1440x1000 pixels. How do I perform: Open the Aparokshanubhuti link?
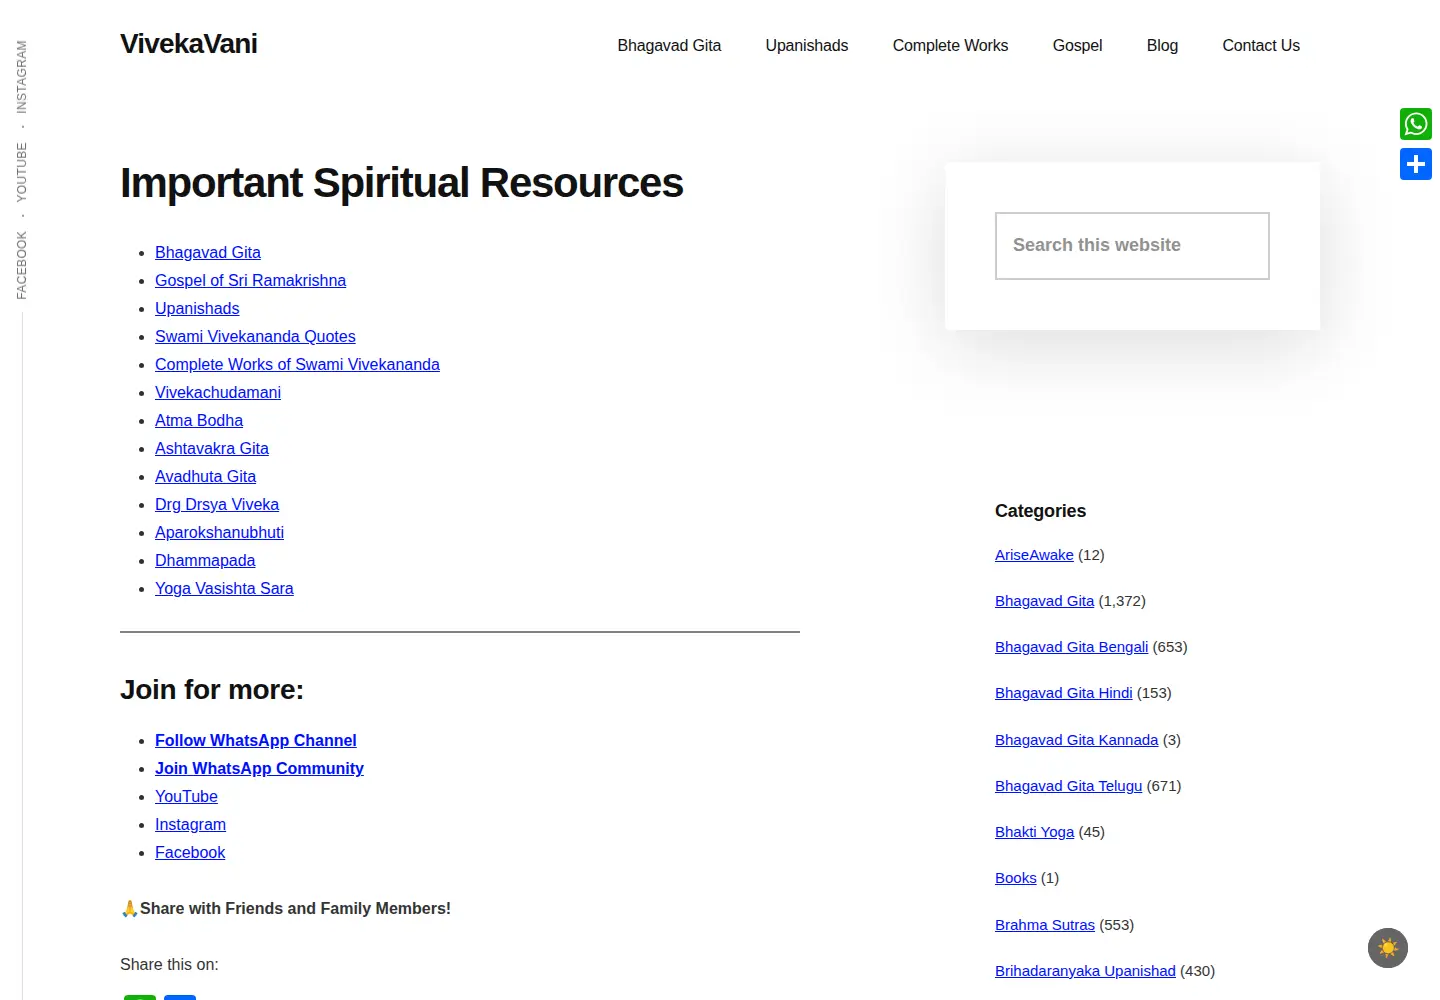click(x=219, y=532)
